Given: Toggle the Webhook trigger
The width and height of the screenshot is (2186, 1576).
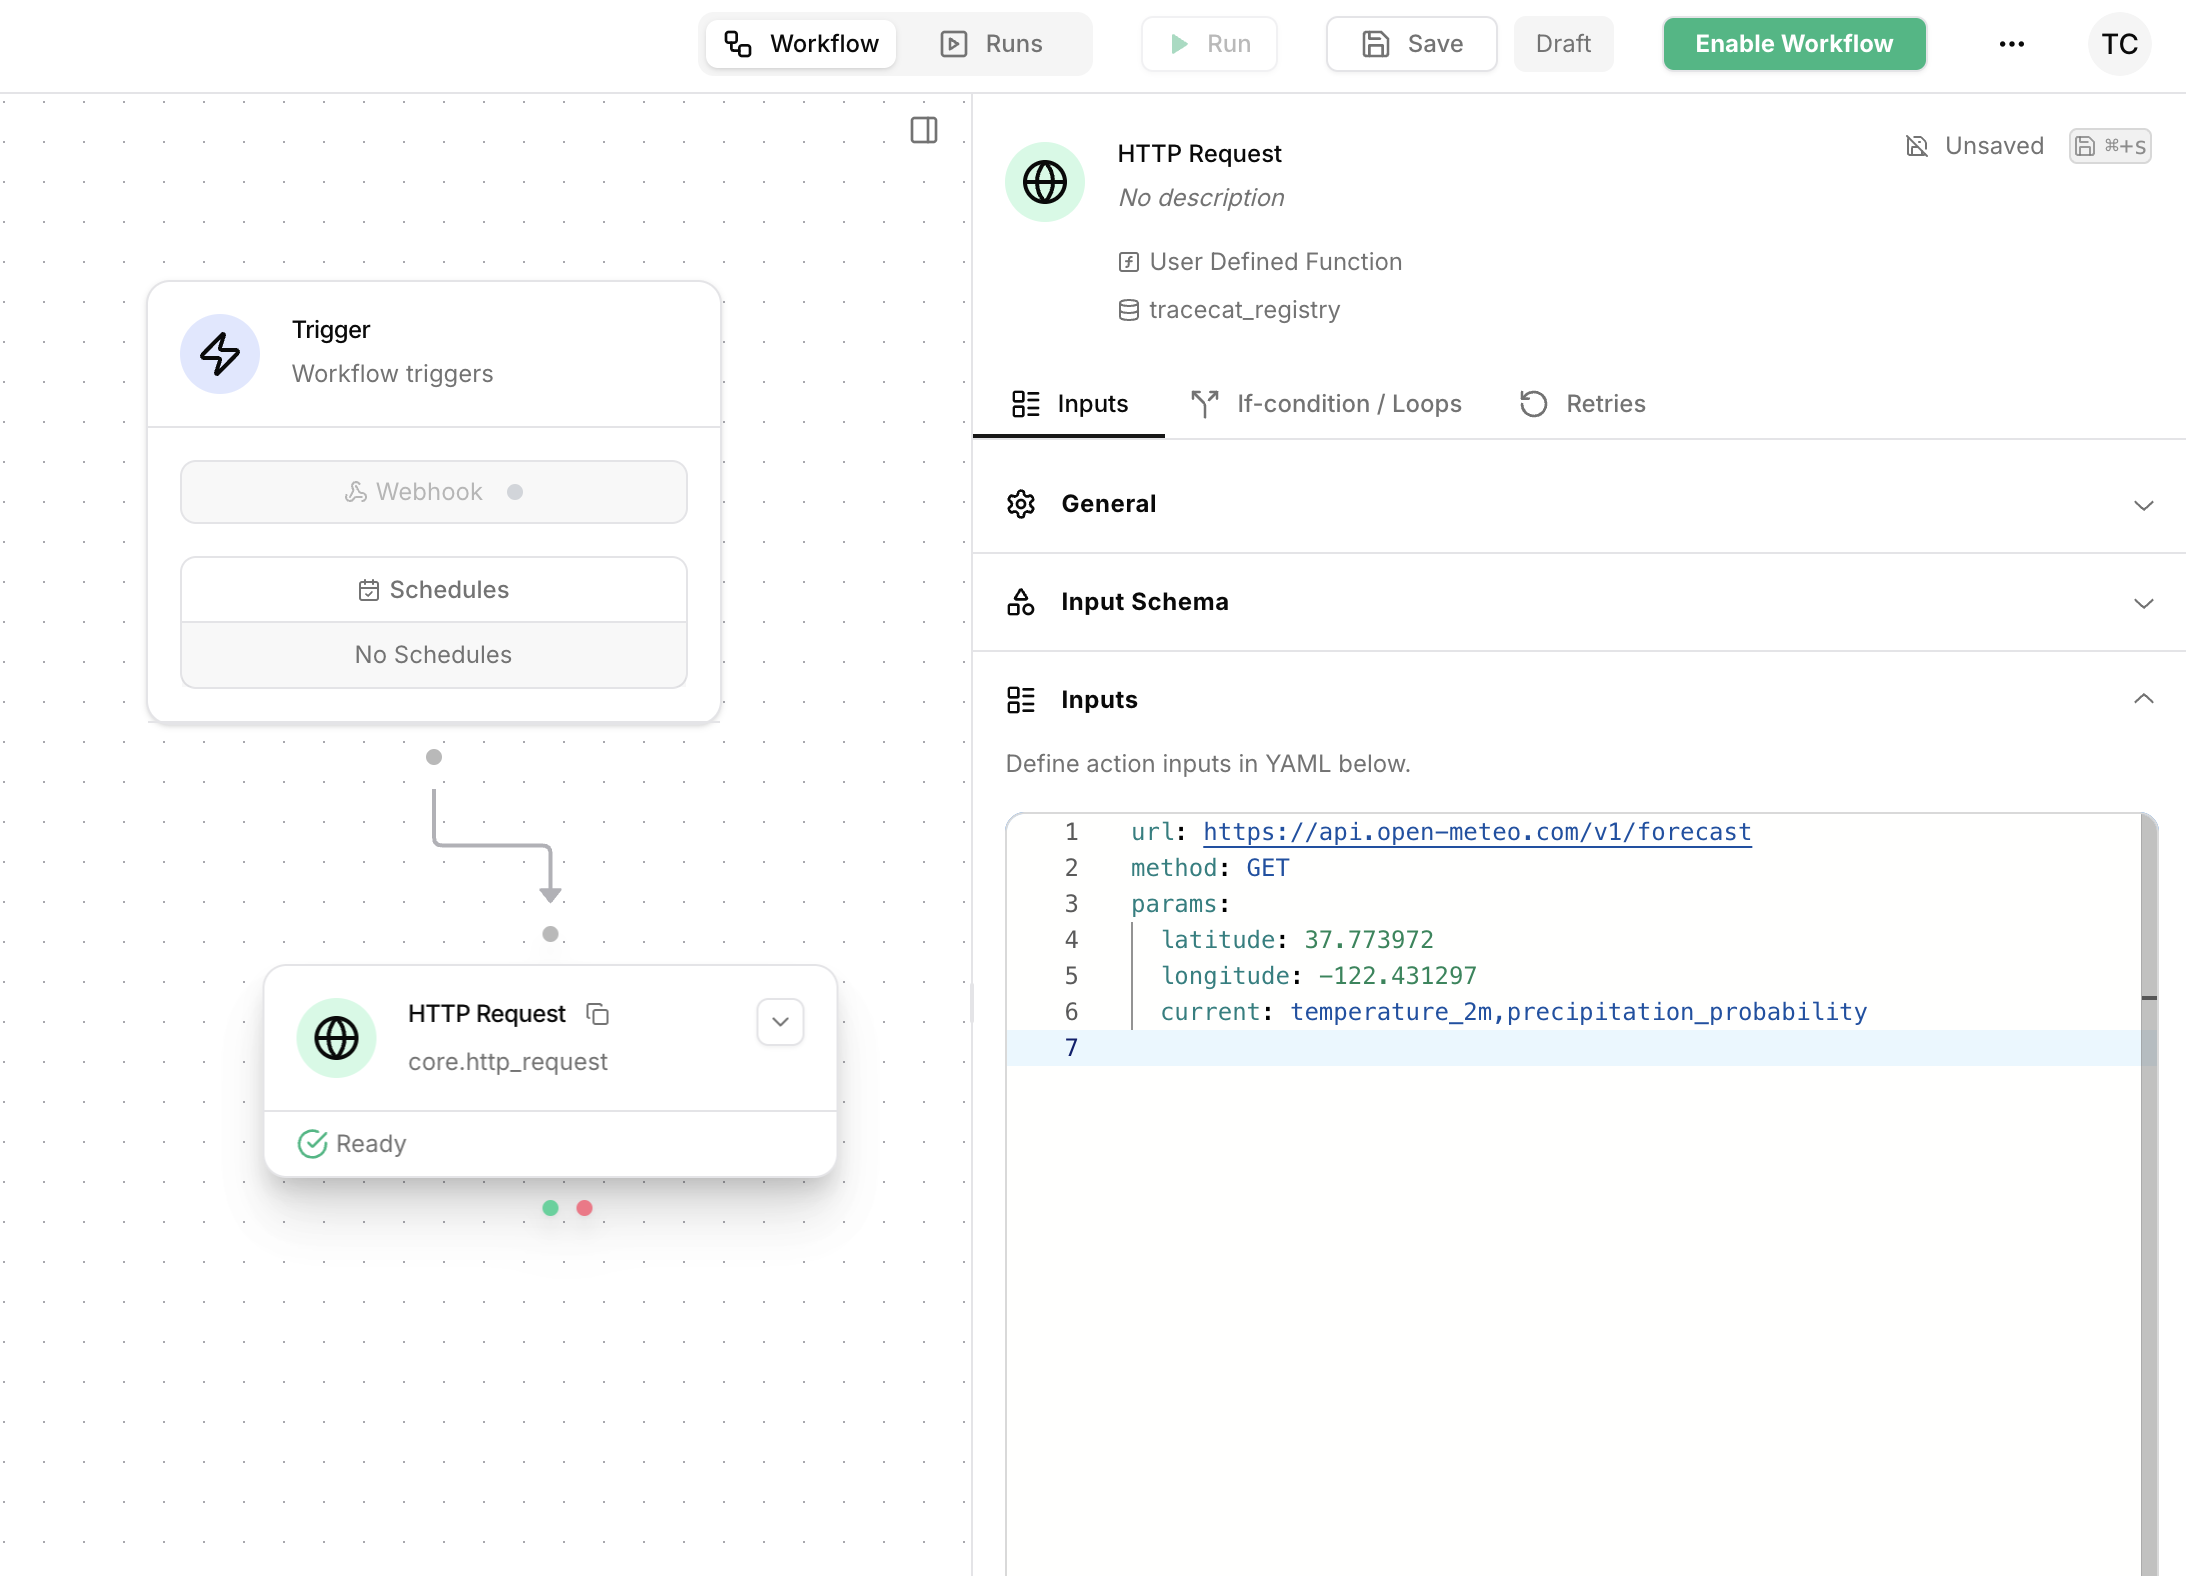Looking at the screenshot, I should (x=433, y=492).
